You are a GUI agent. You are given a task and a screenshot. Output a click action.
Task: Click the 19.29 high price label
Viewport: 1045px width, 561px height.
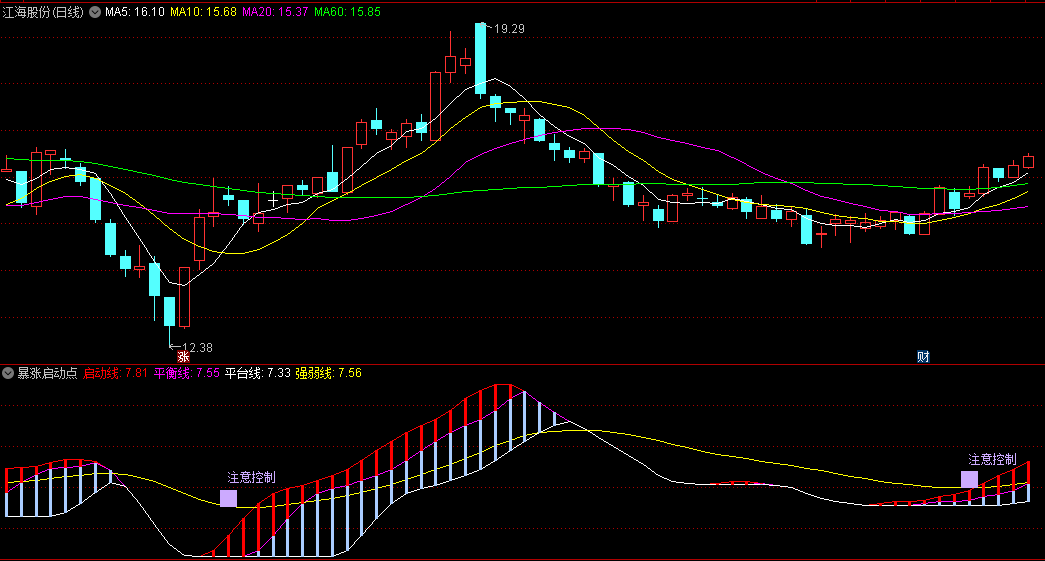pyautogui.click(x=510, y=29)
